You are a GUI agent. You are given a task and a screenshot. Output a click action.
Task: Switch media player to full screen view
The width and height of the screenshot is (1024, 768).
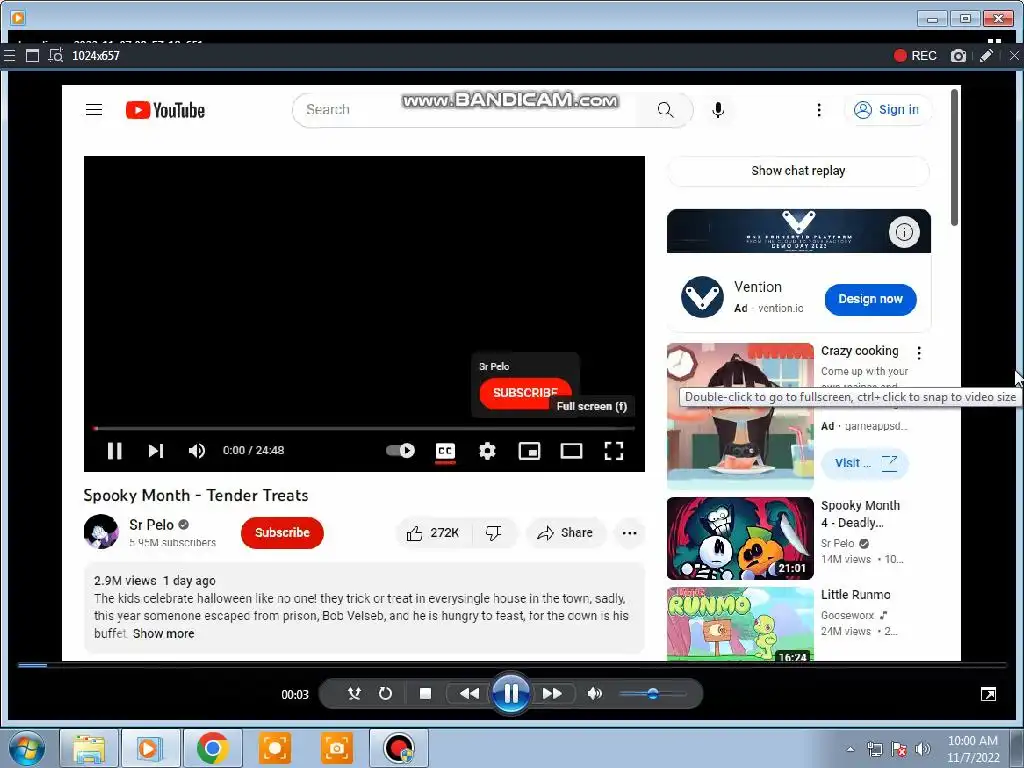(x=988, y=694)
